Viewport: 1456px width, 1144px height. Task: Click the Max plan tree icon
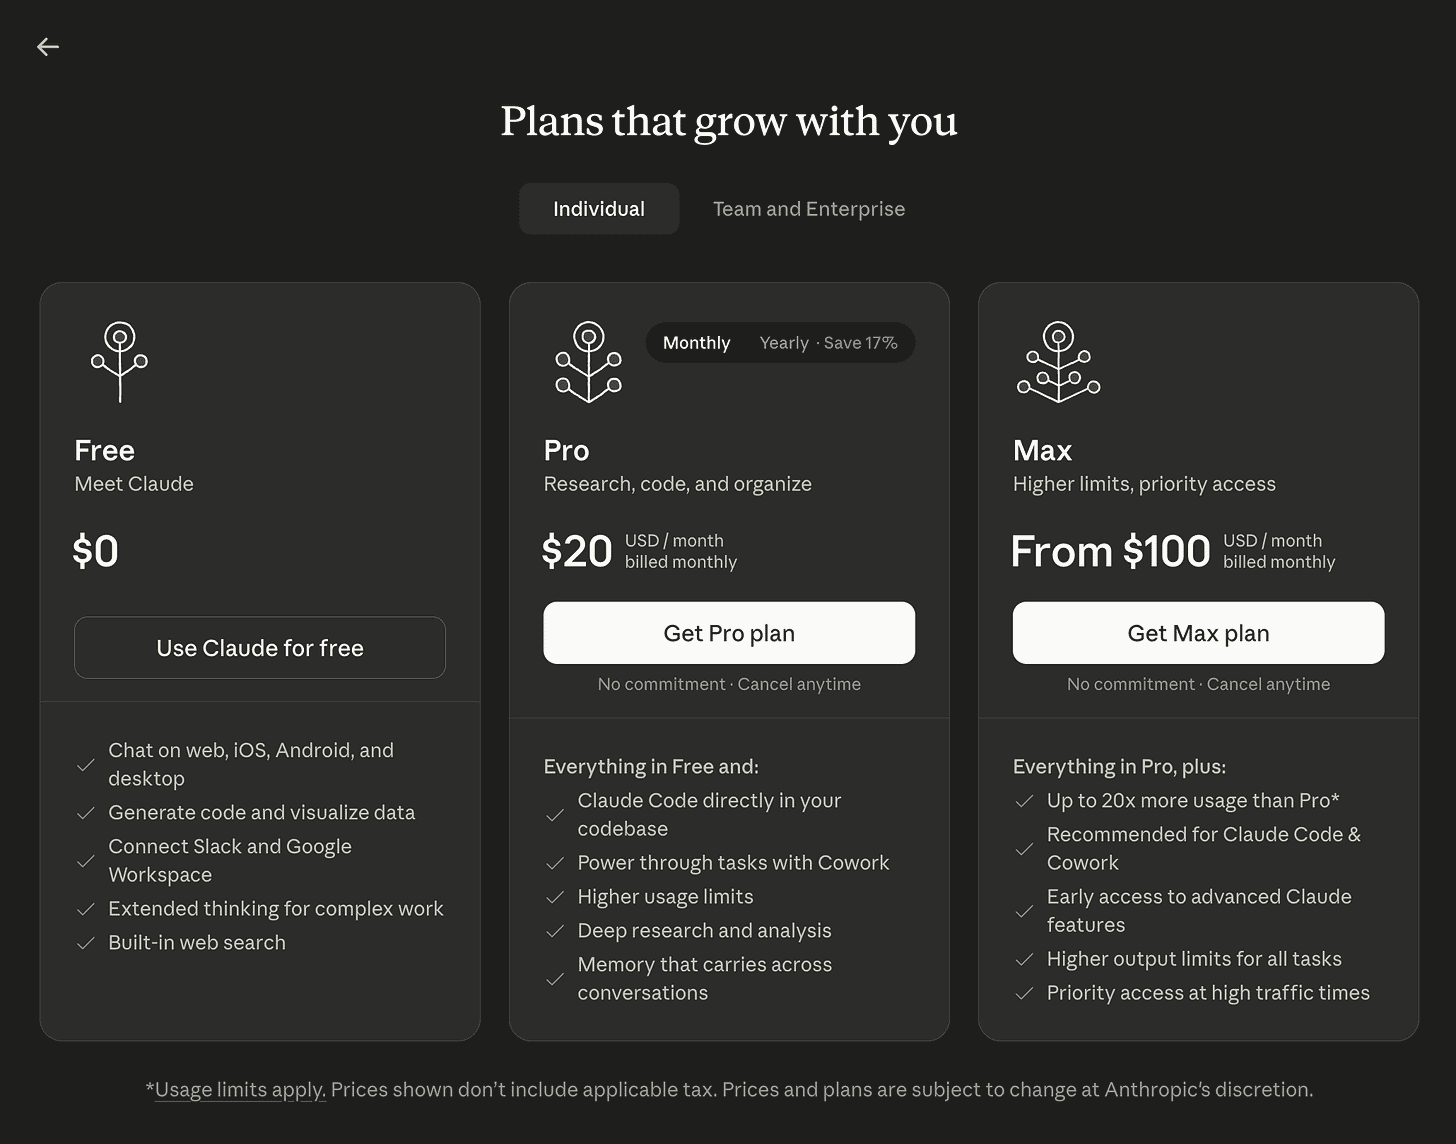pos(1058,362)
